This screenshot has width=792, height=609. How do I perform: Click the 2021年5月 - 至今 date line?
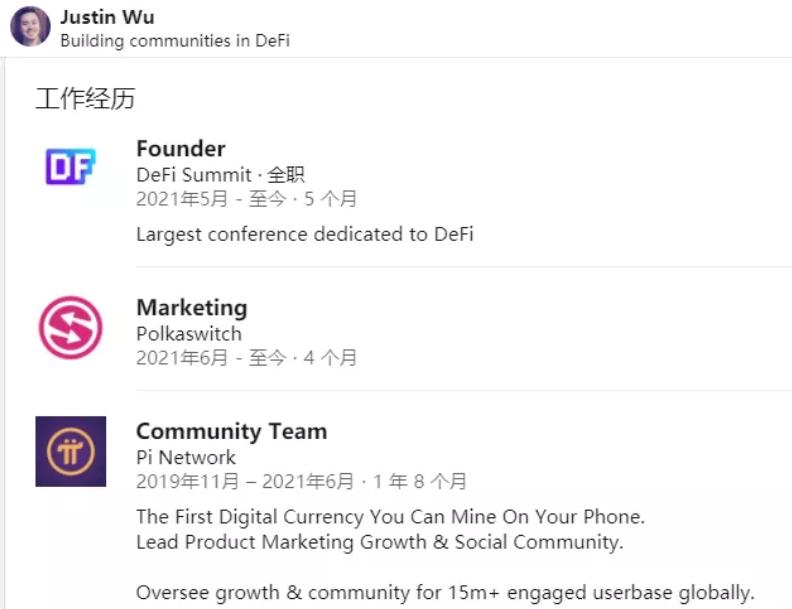(246, 199)
